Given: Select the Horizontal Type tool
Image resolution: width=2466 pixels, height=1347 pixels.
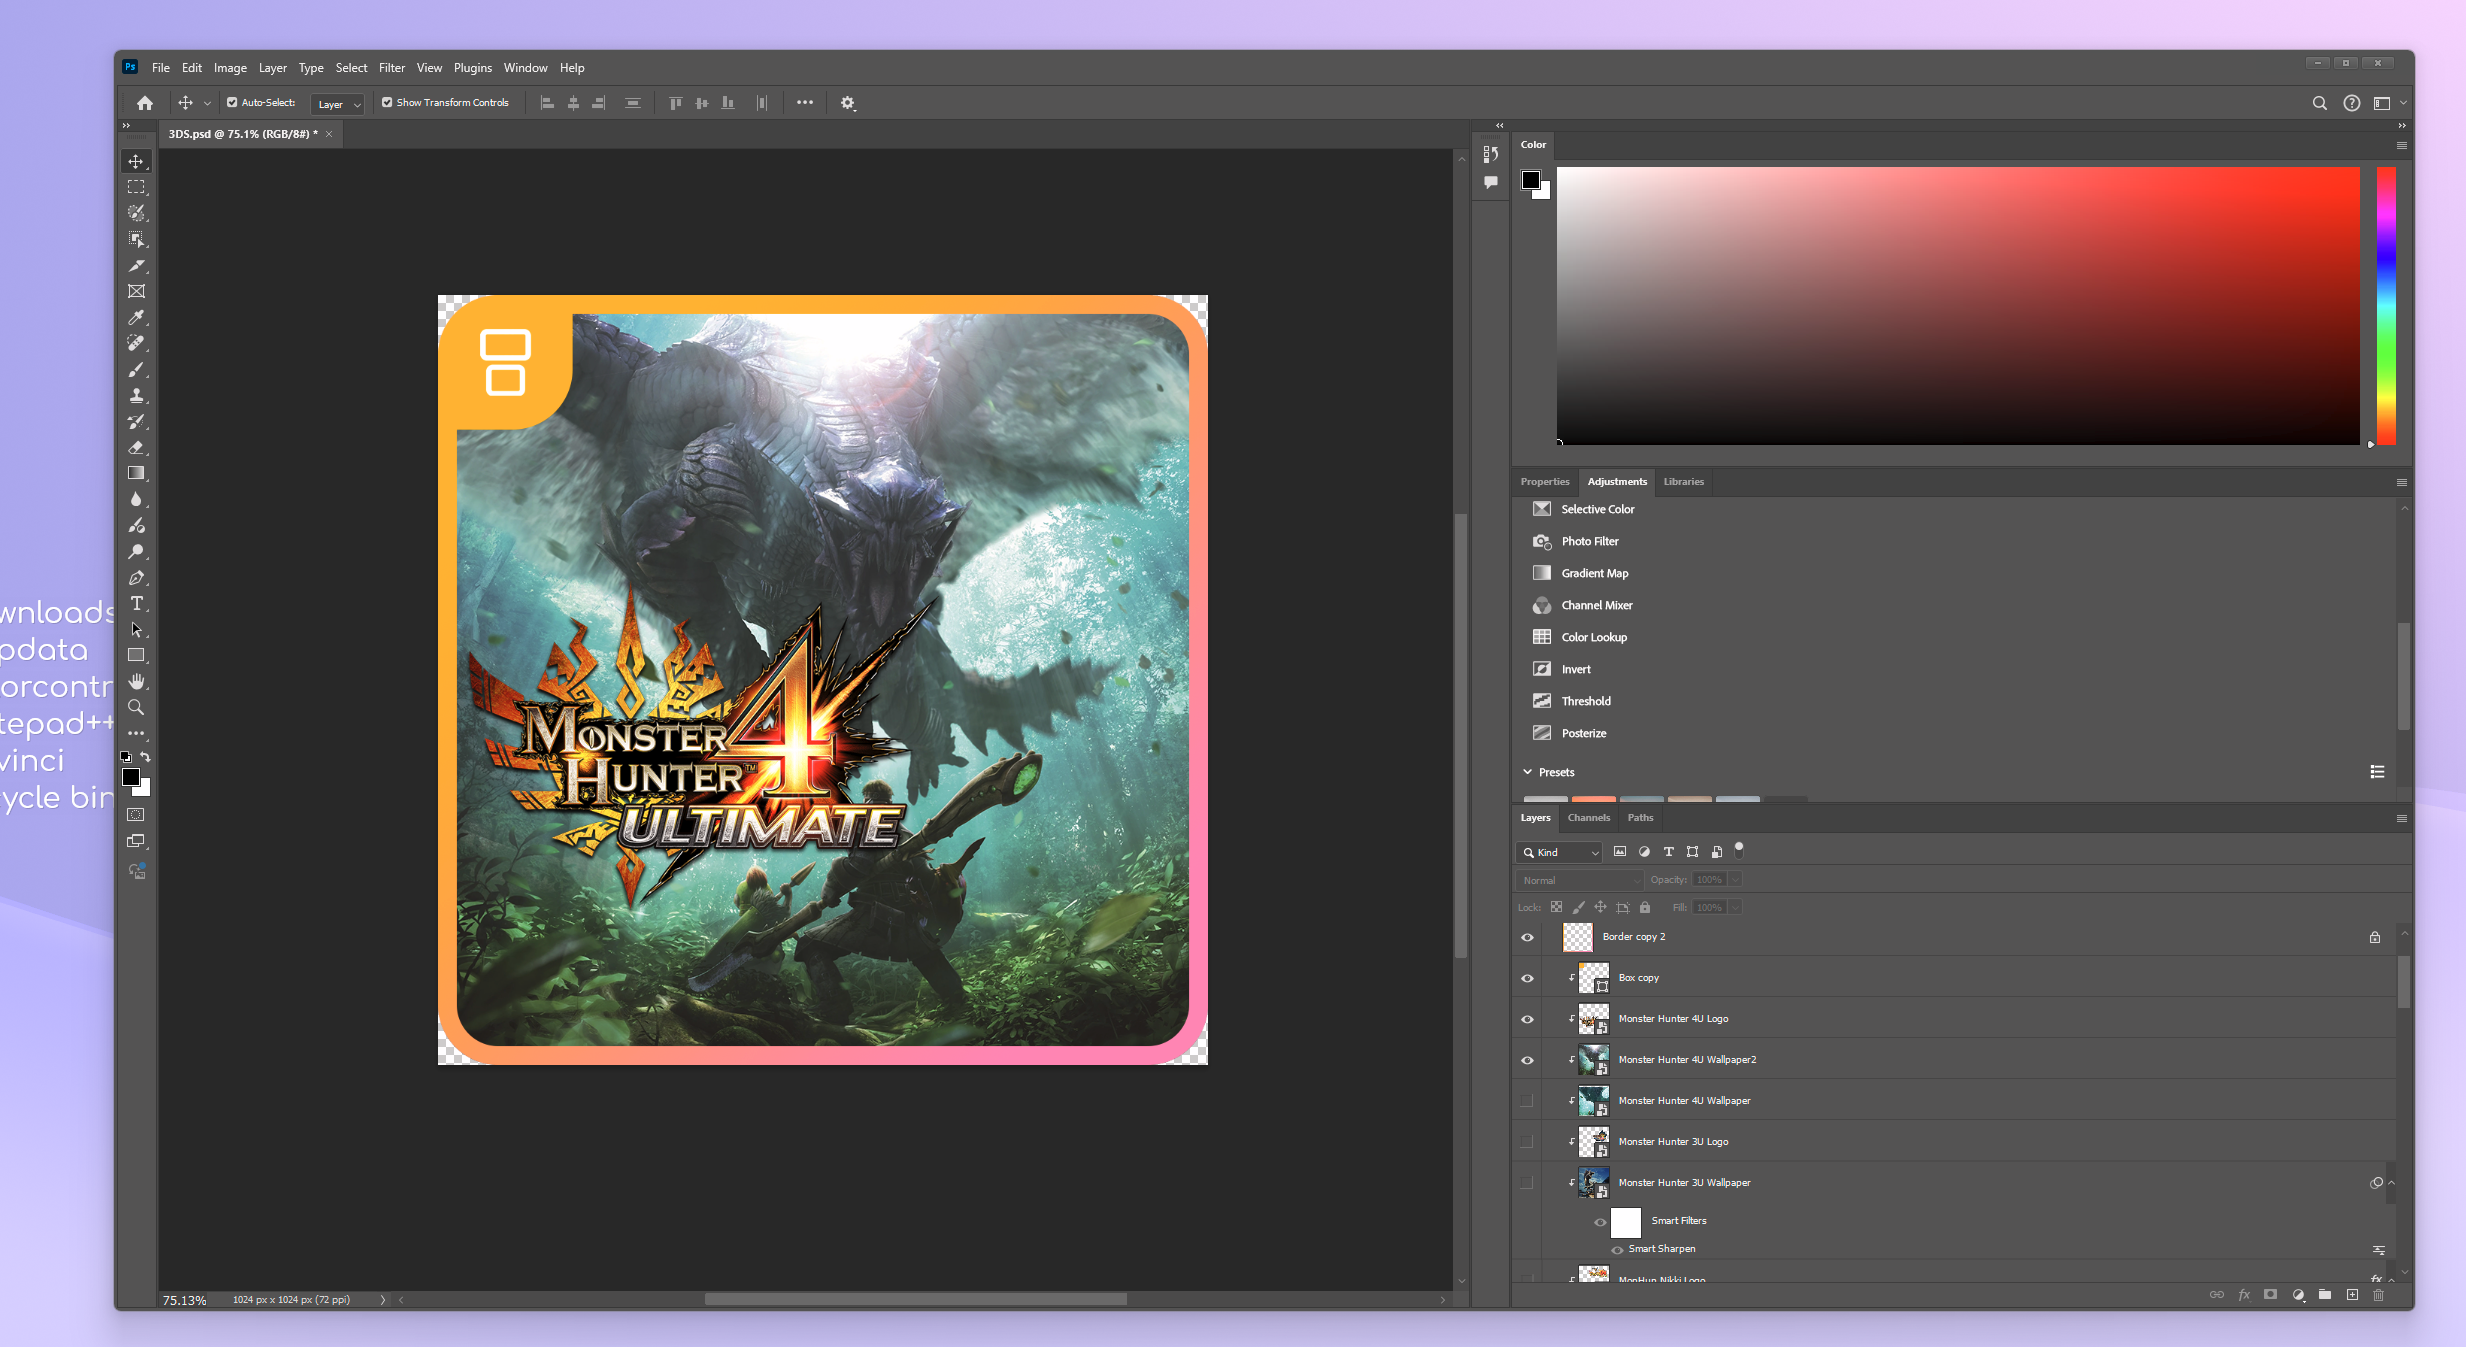Looking at the screenshot, I should [x=136, y=604].
